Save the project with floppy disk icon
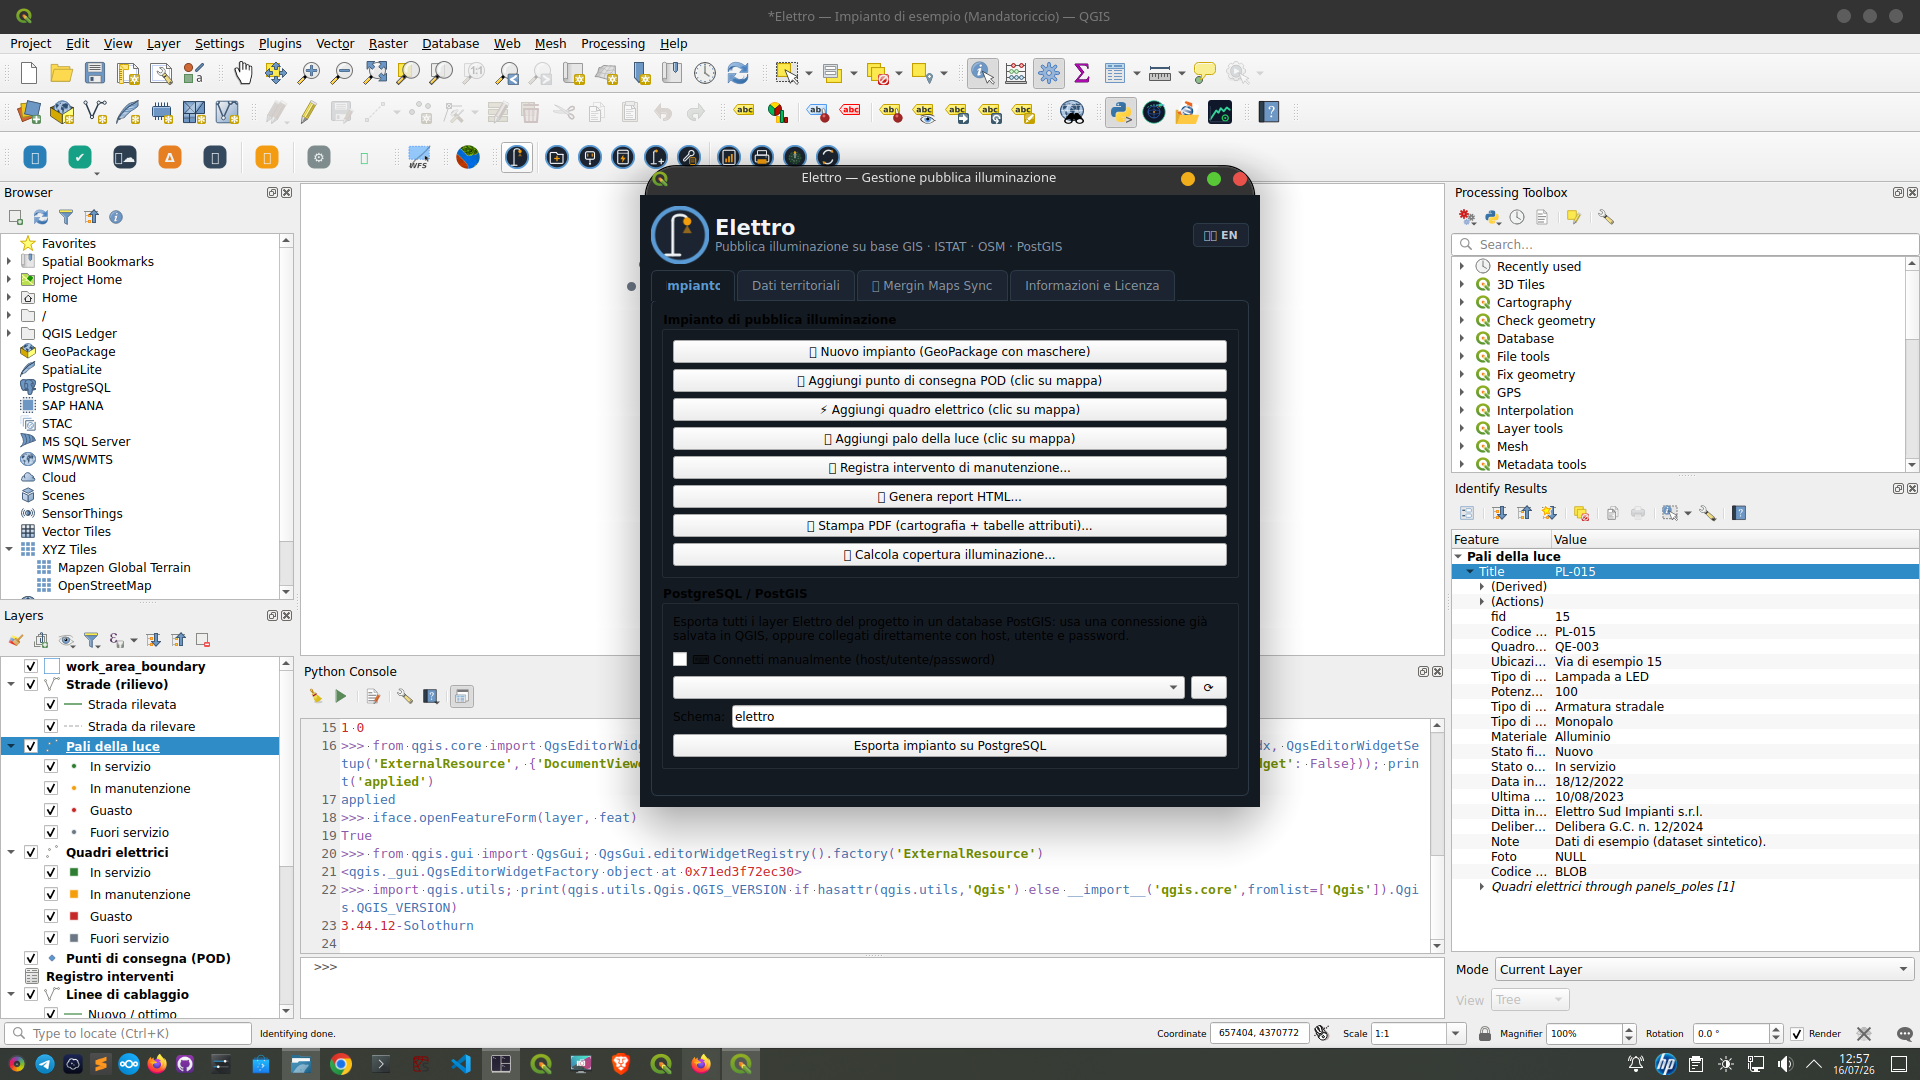The height and width of the screenshot is (1080, 1920). click(95, 73)
